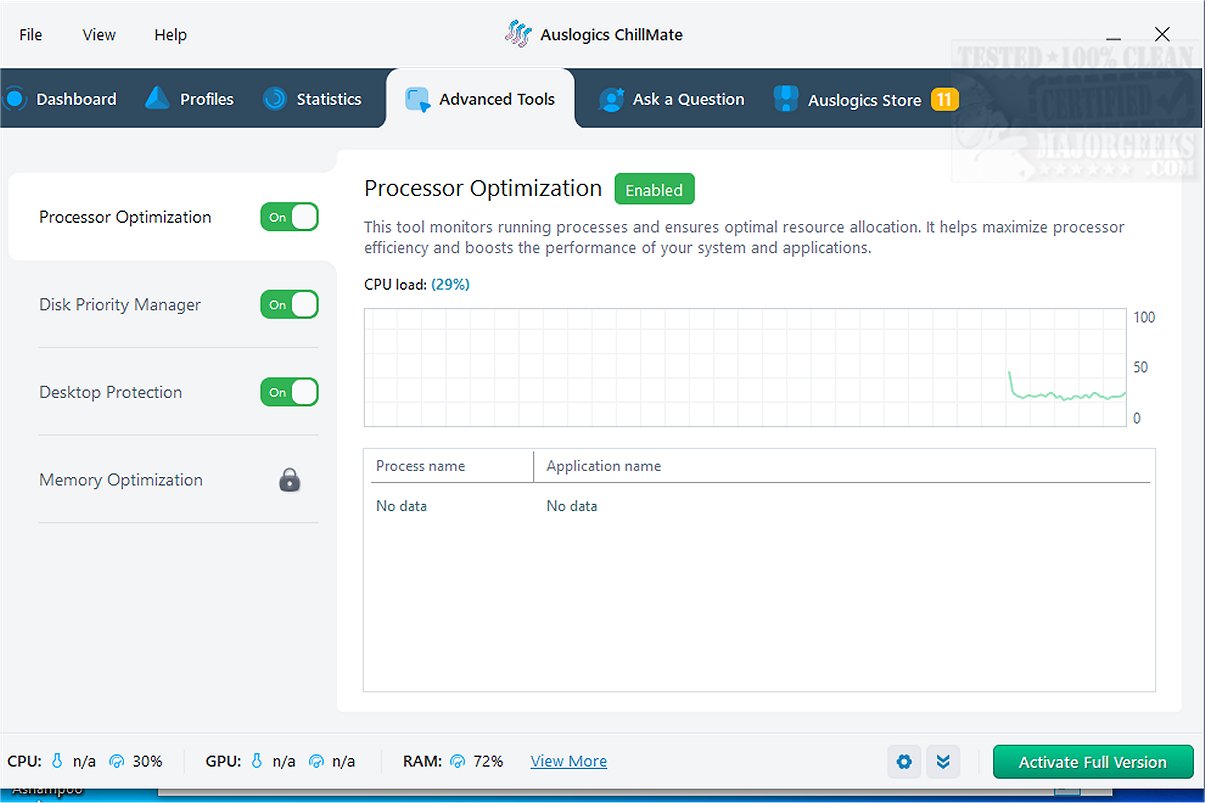Click the Advanced Tools tab icon

(418, 99)
